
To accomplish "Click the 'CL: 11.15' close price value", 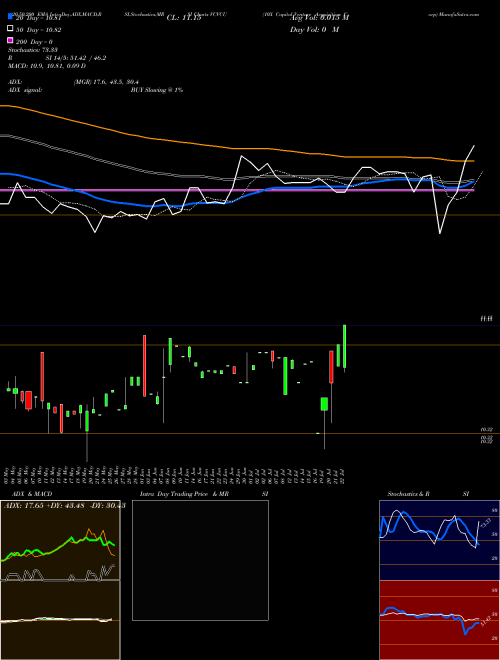I will tap(184, 18).
